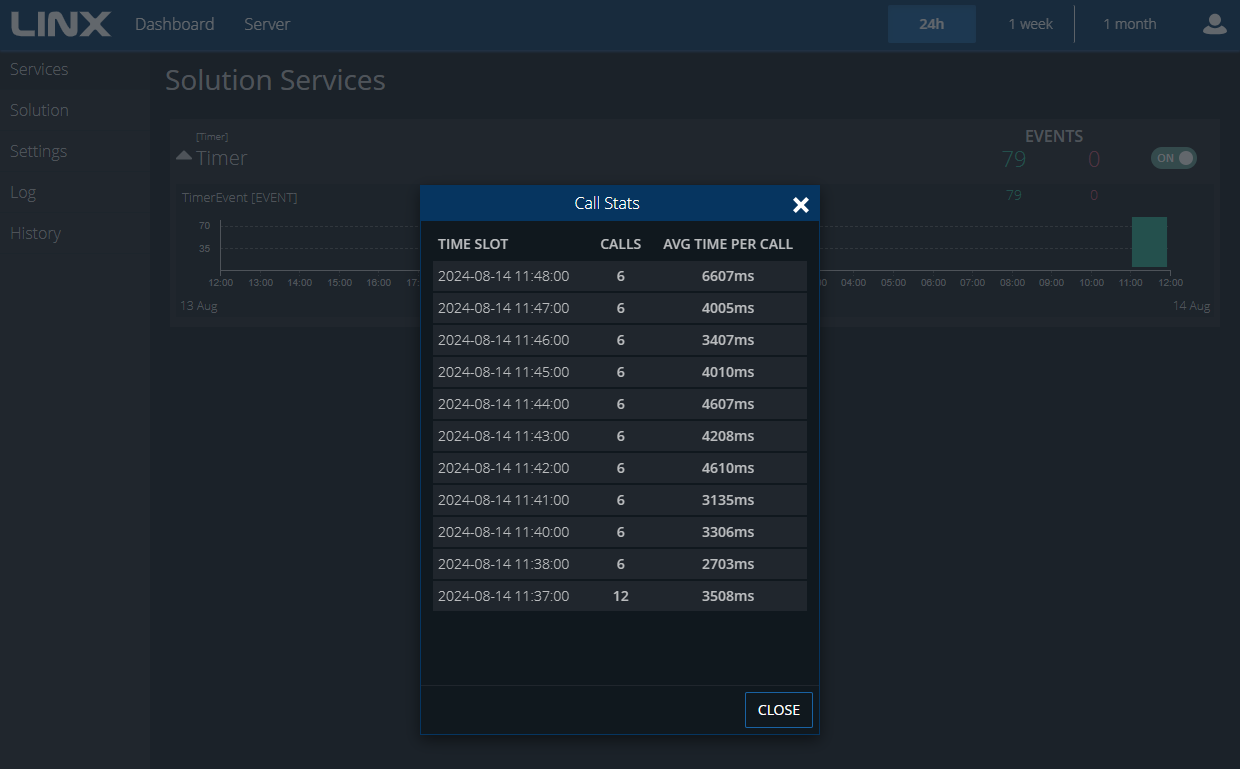Click the 3306ms average time value
Screen dimensions: 1240x769
728,532
